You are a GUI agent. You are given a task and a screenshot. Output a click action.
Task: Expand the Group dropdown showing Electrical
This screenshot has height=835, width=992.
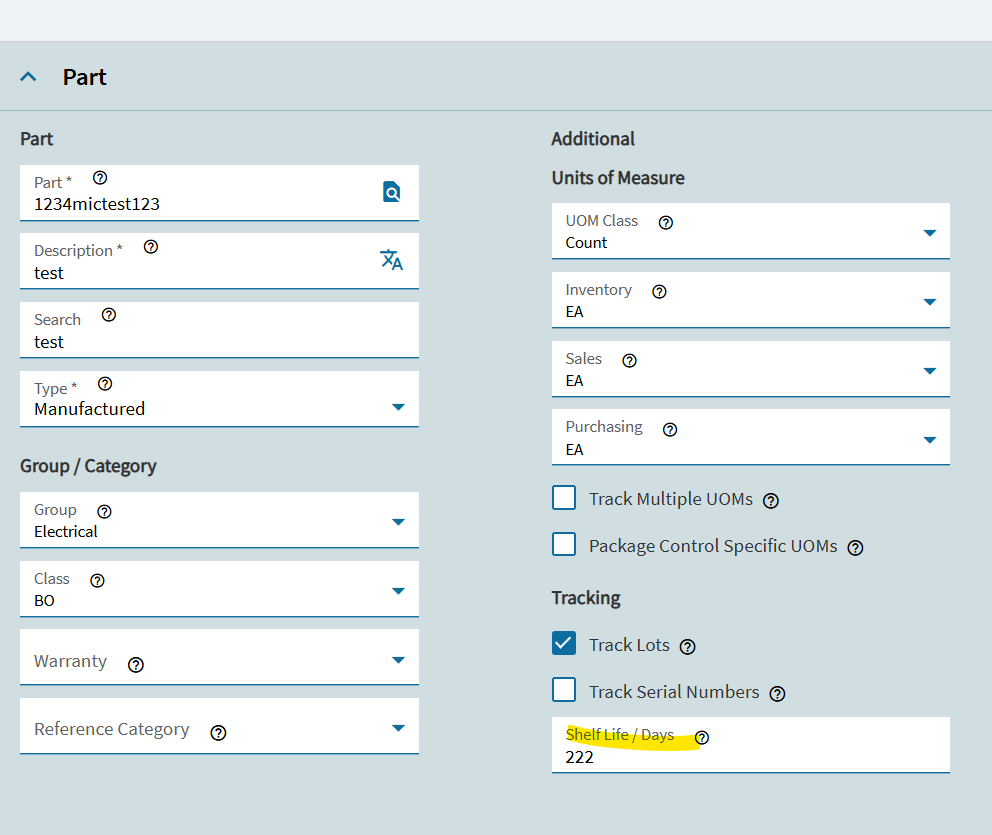click(219, 519)
